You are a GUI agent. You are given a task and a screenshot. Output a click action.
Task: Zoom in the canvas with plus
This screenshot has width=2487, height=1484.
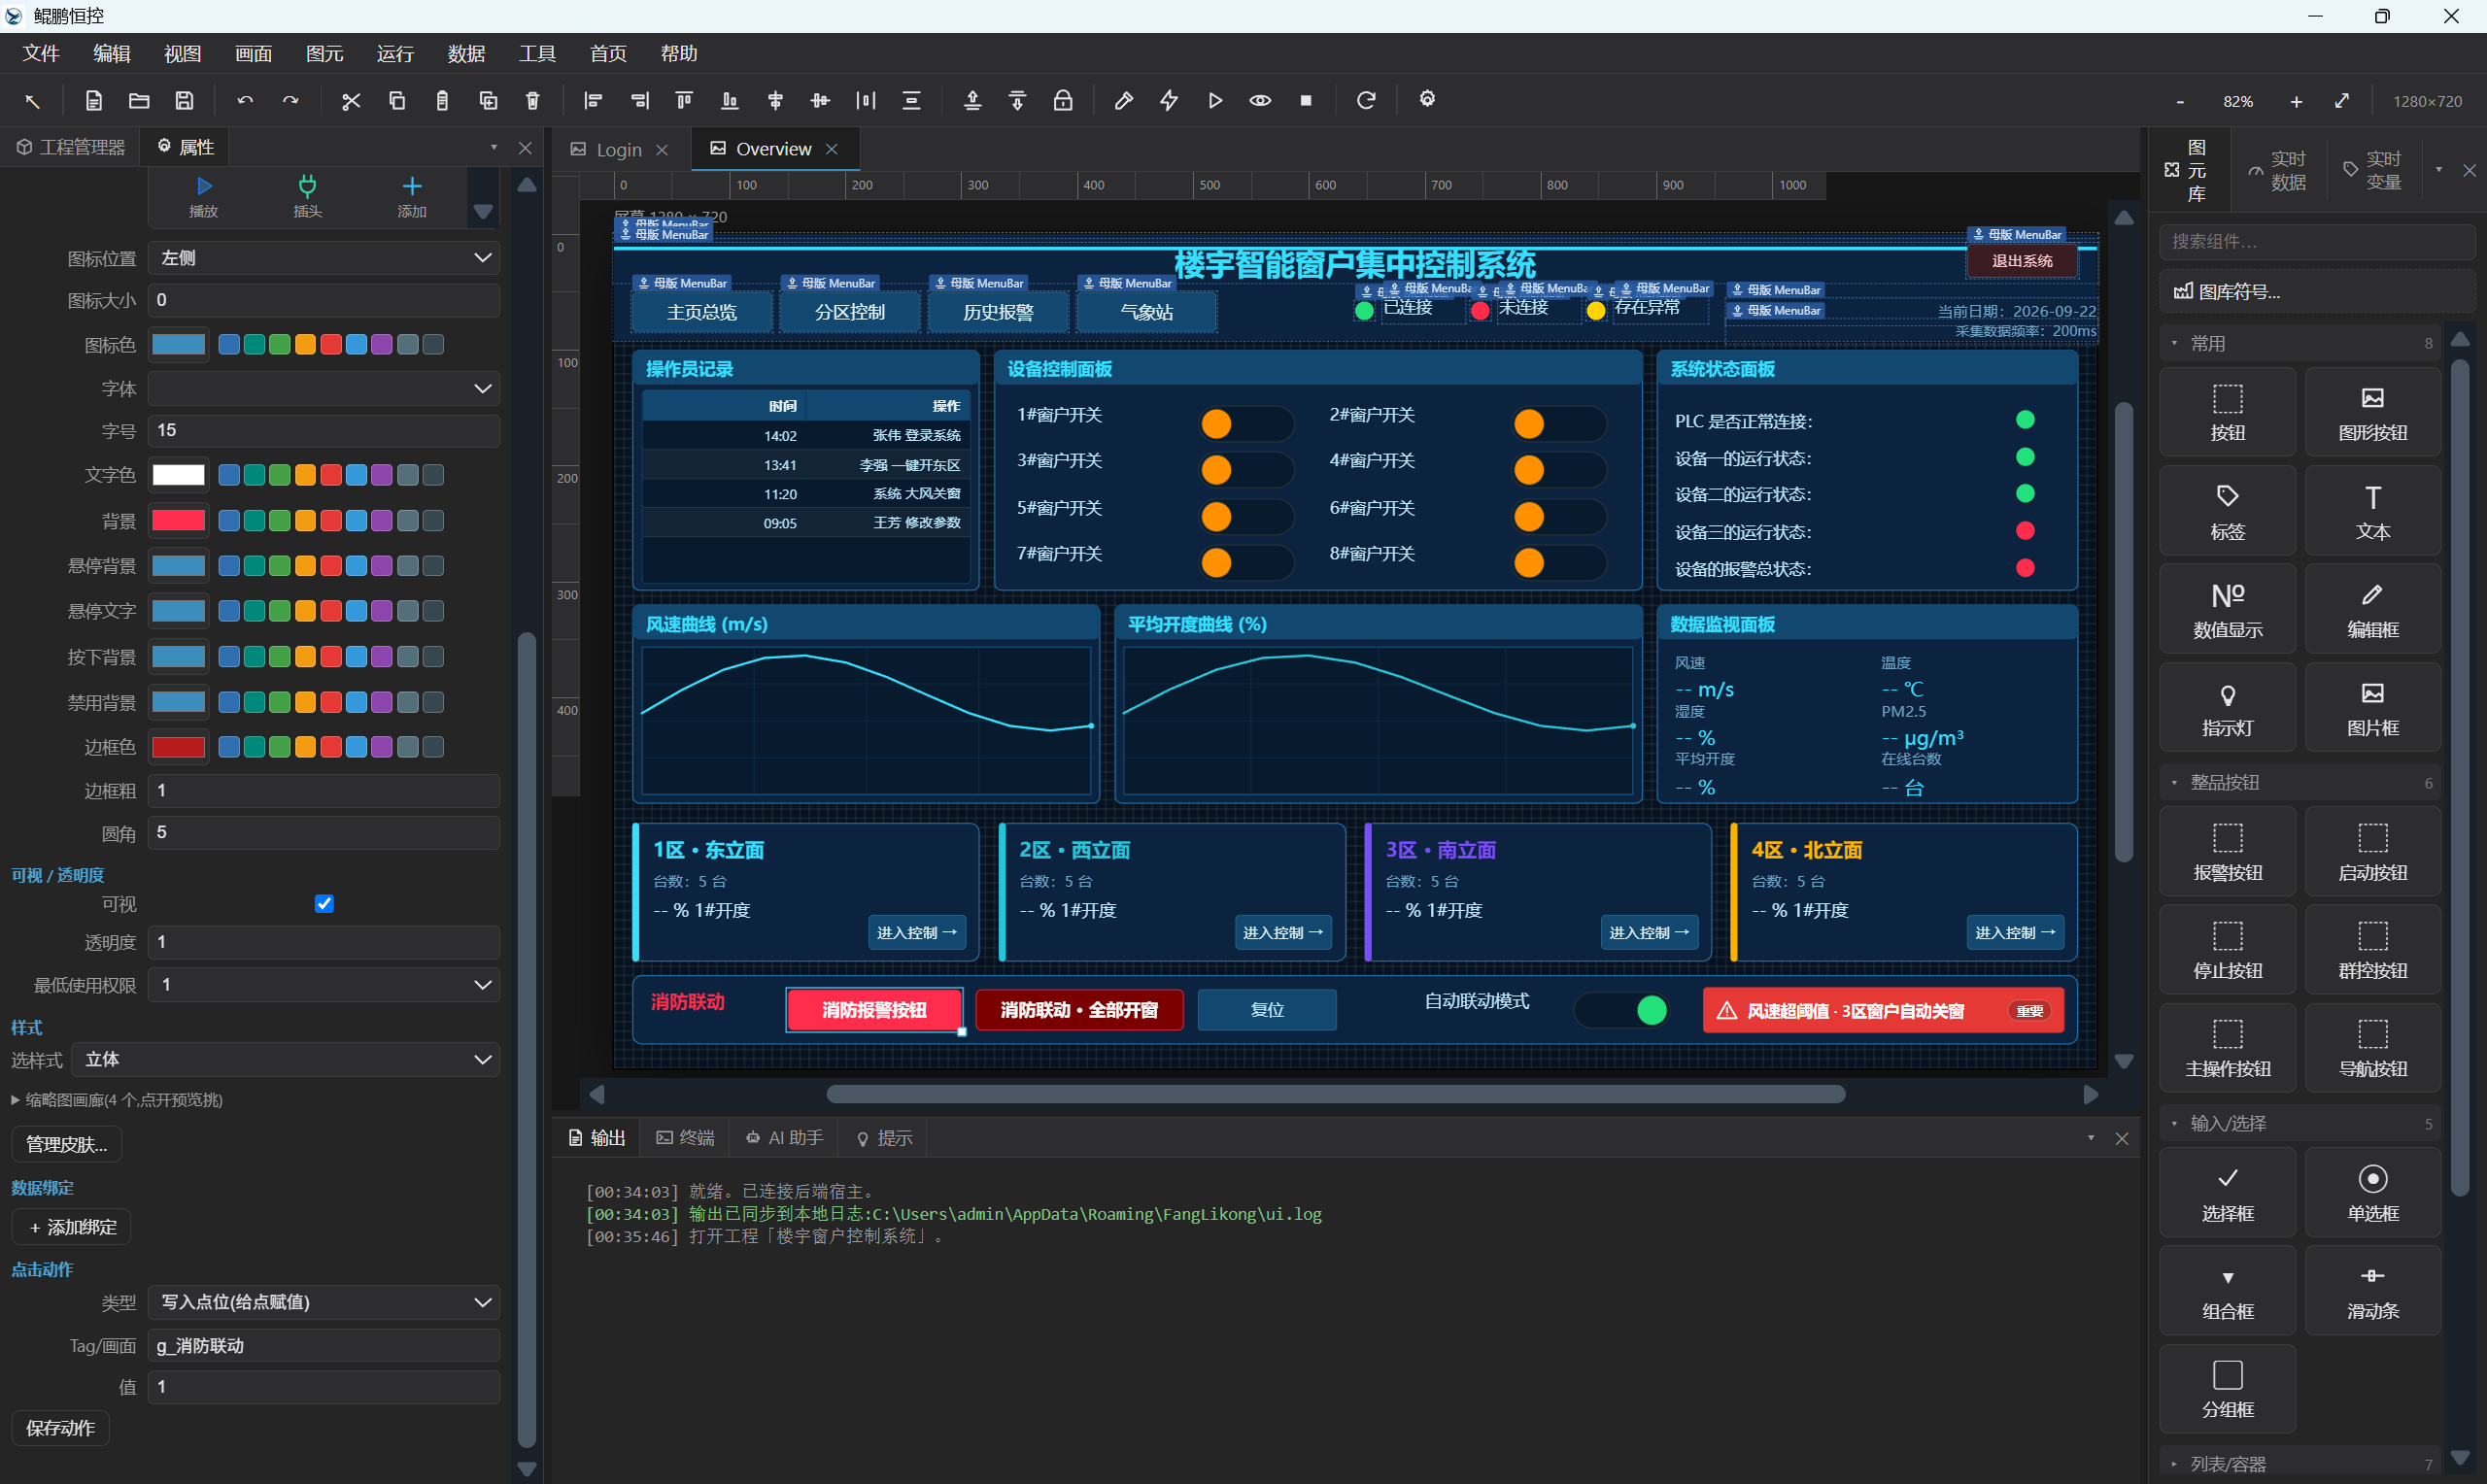[2296, 102]
